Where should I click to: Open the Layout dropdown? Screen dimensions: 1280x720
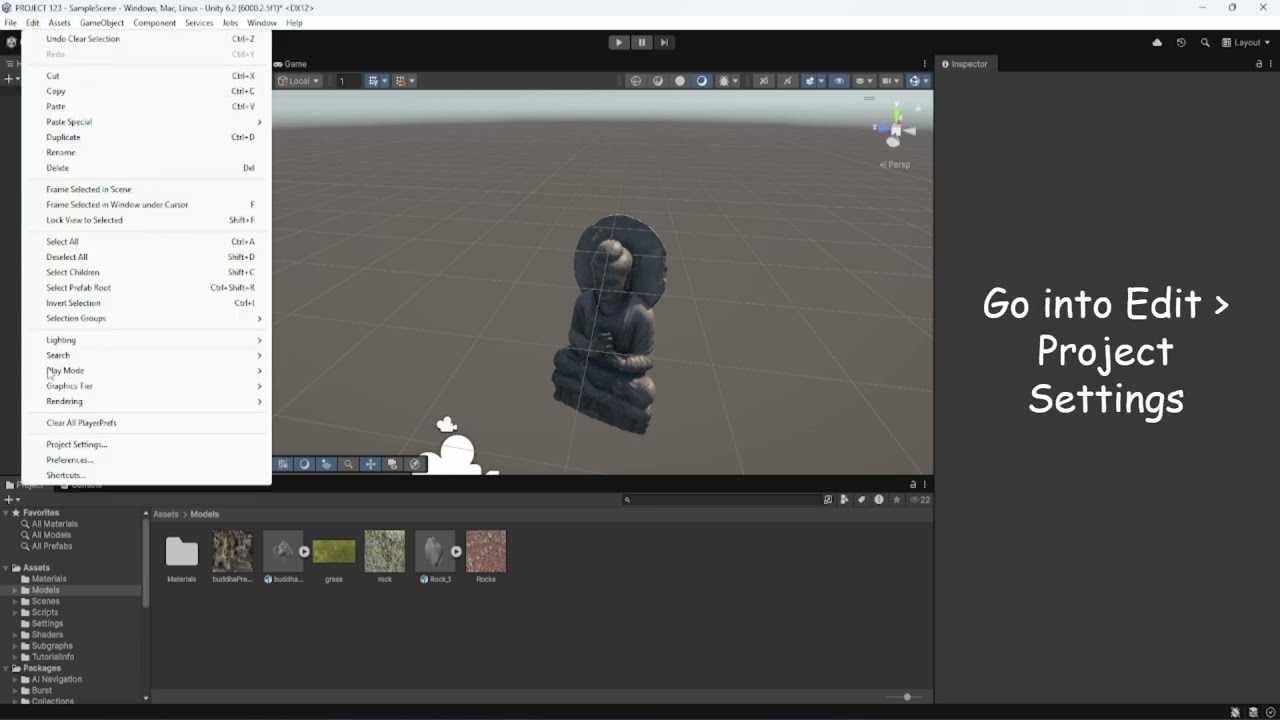(x=1246, y=43)
